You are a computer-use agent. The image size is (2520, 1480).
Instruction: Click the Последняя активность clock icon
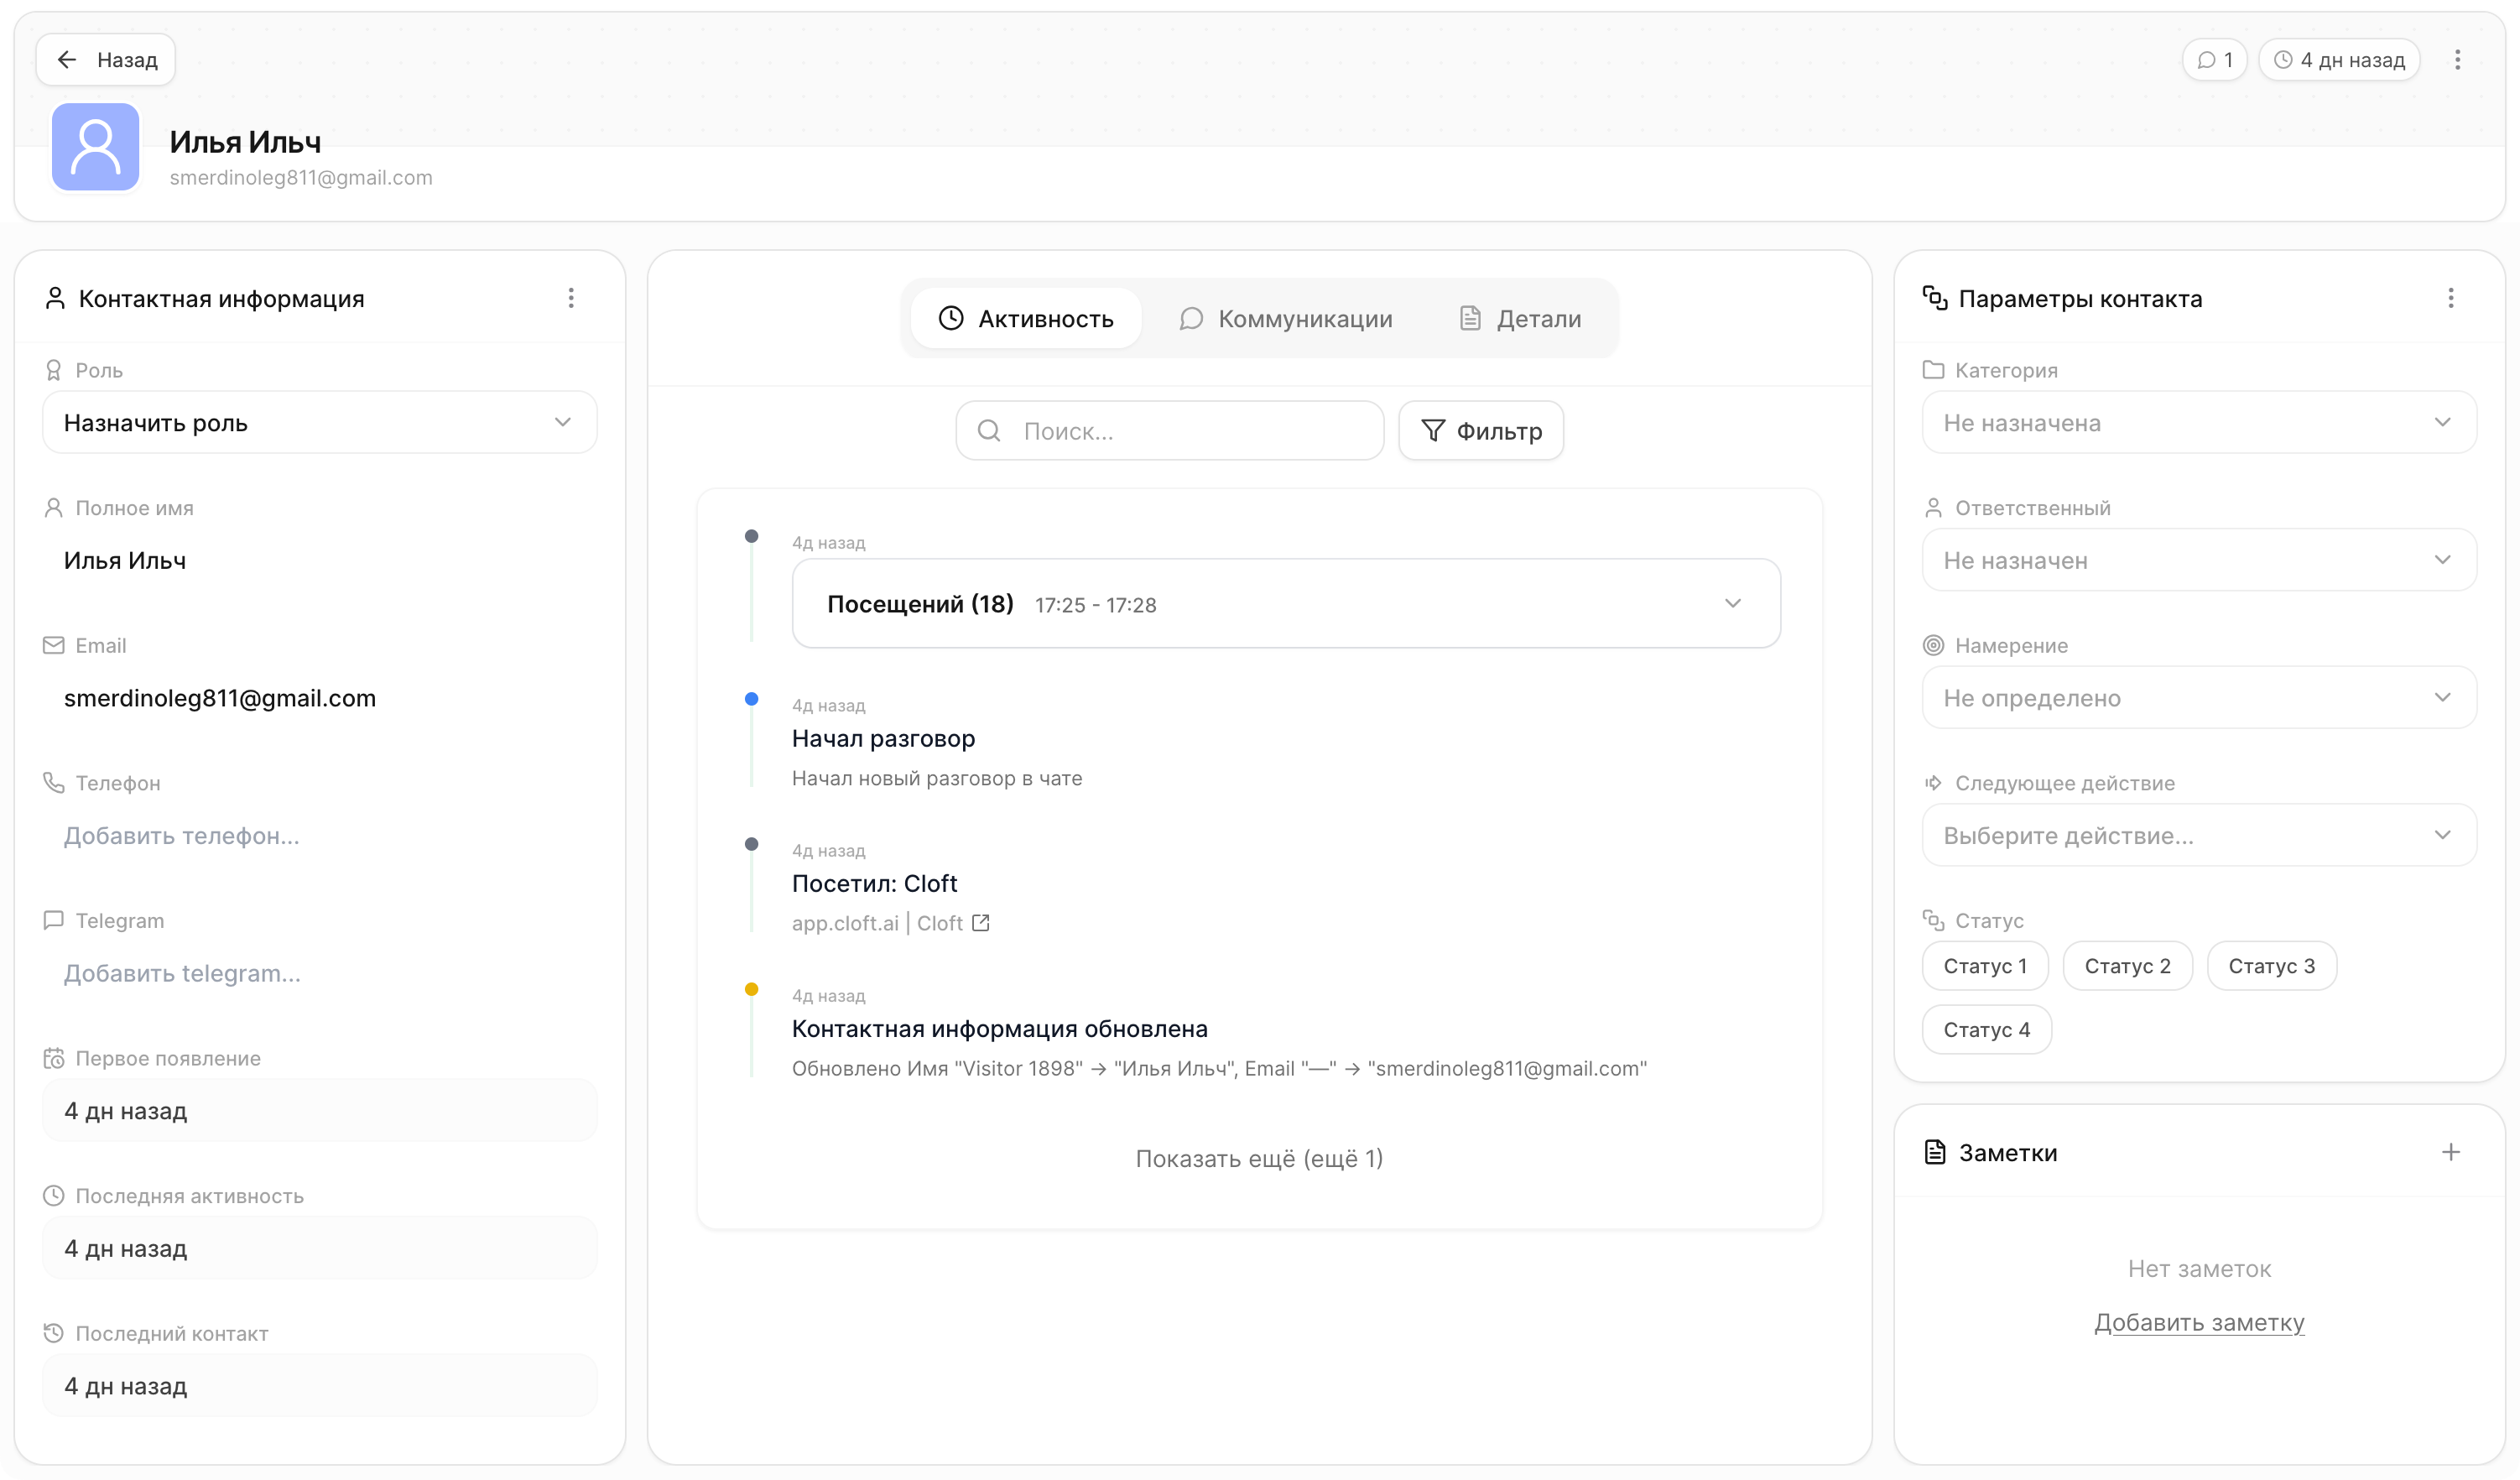pos(54,1195)
